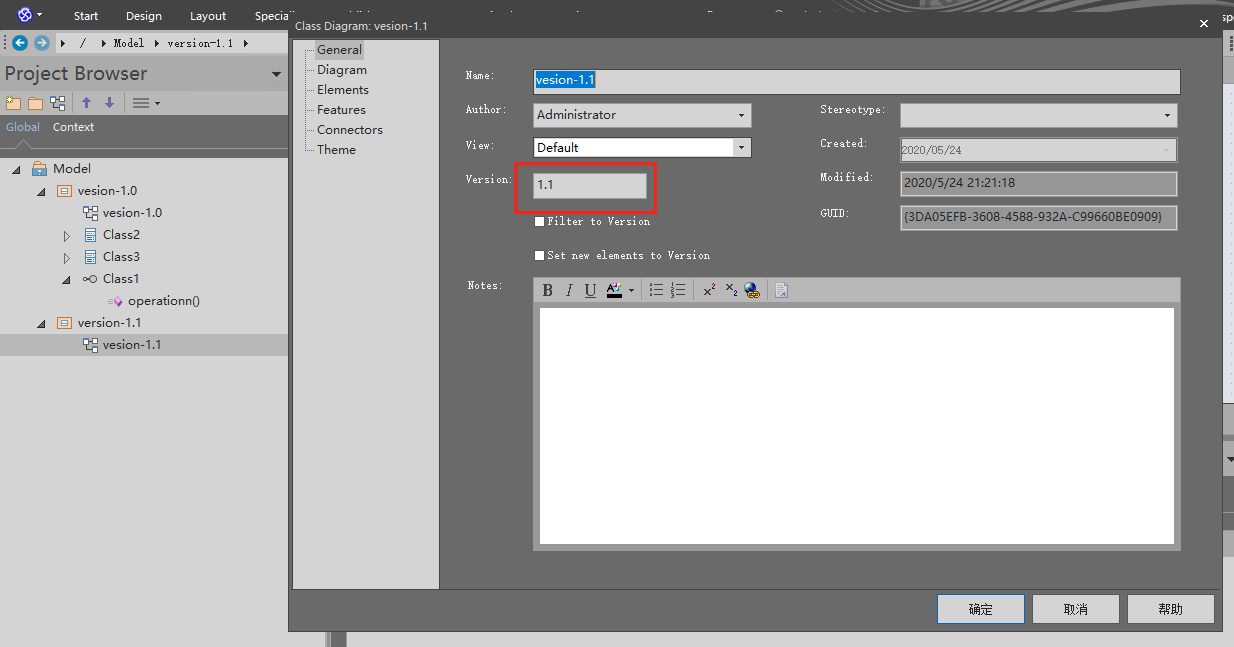The height and width of the screenshot is (647, 1234).
Task: Switch to the Global tab
Action: (x=23, y=127)
